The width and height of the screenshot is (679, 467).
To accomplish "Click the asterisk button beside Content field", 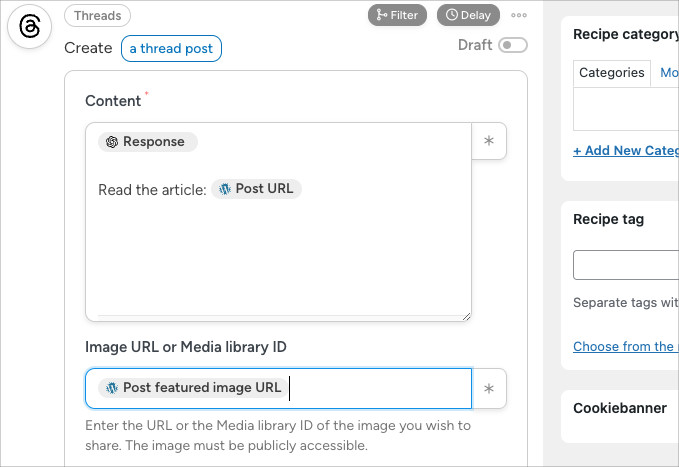I will (489, 142).
